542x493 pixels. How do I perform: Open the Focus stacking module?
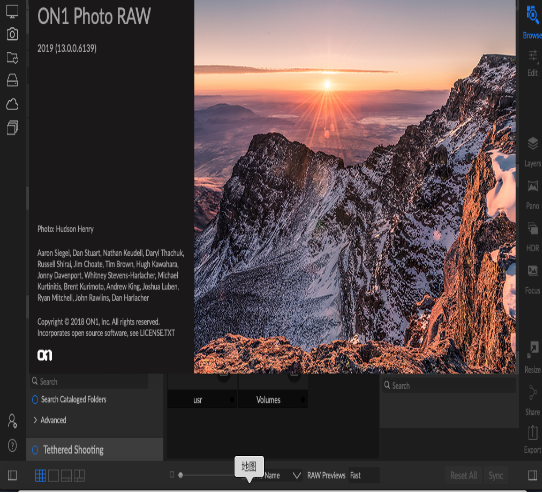(533, 280)
